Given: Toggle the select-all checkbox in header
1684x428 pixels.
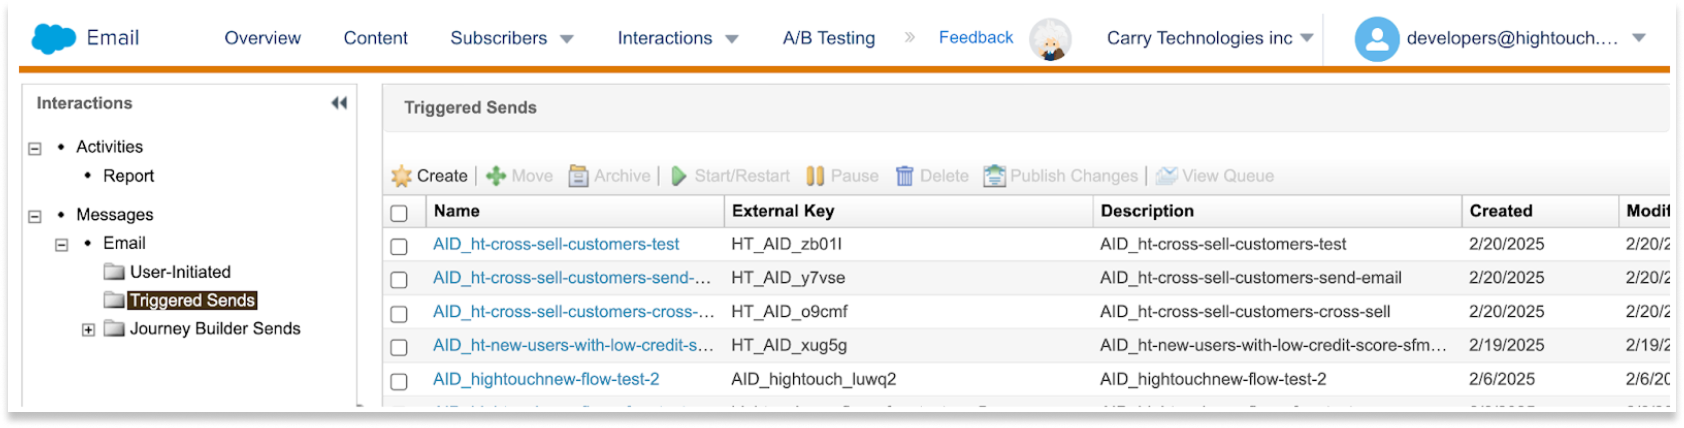Looking at the screenshot, I should (399, 213).
